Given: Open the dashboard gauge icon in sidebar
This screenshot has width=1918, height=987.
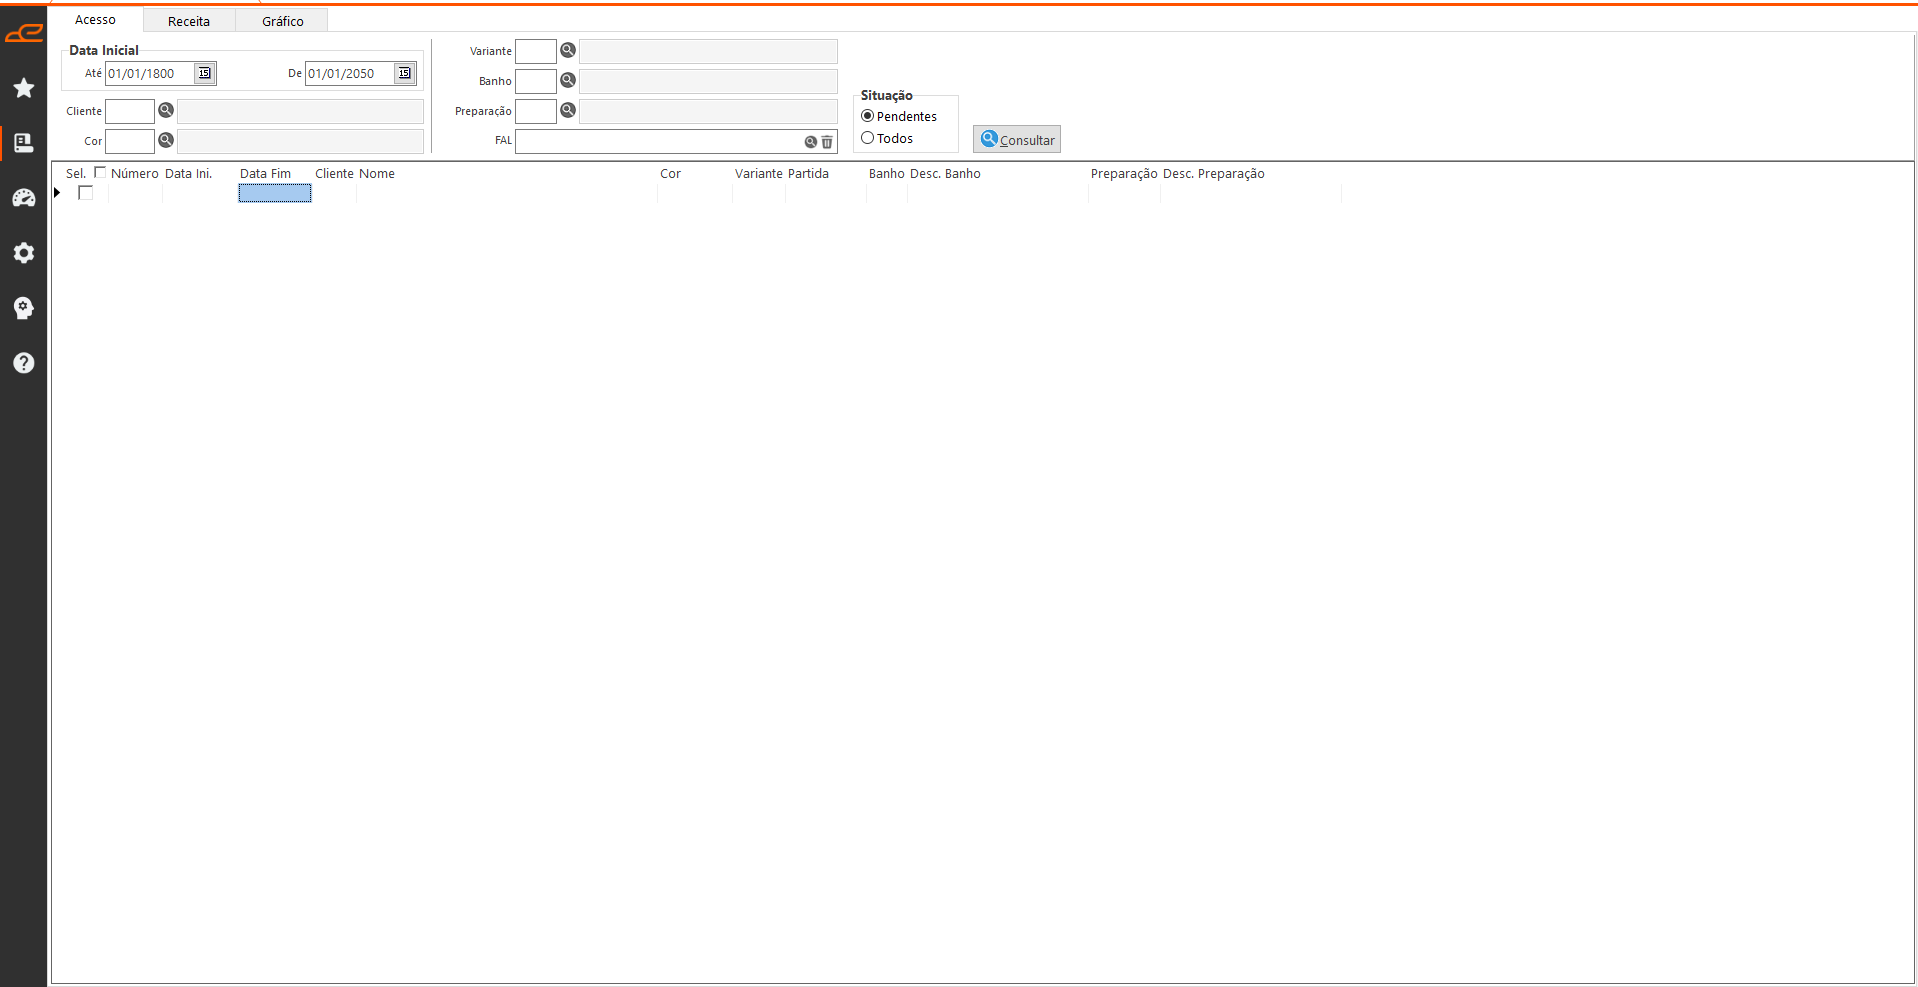Looking at the screenshot, I should 24,198.
